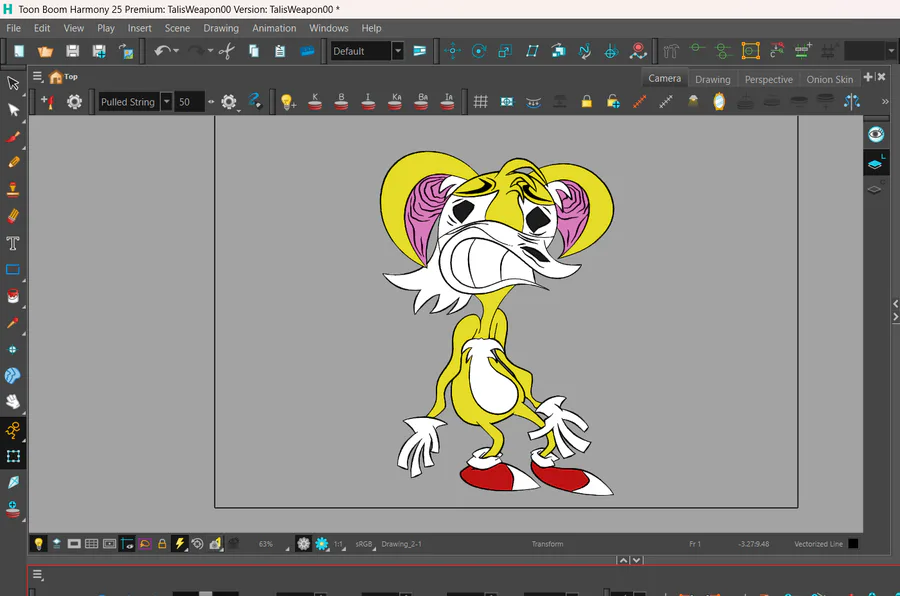
Task: Open the Workspace Manager icon
Action: click(420, 51)
